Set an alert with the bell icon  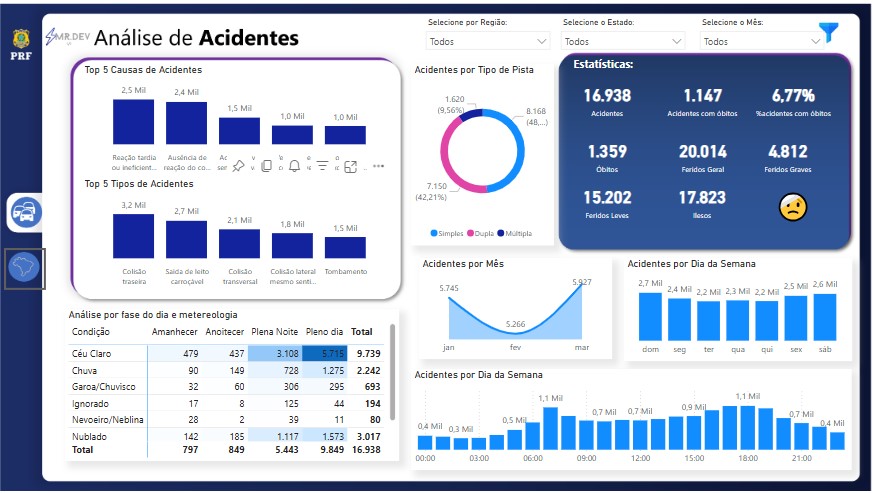click(295, 165)
